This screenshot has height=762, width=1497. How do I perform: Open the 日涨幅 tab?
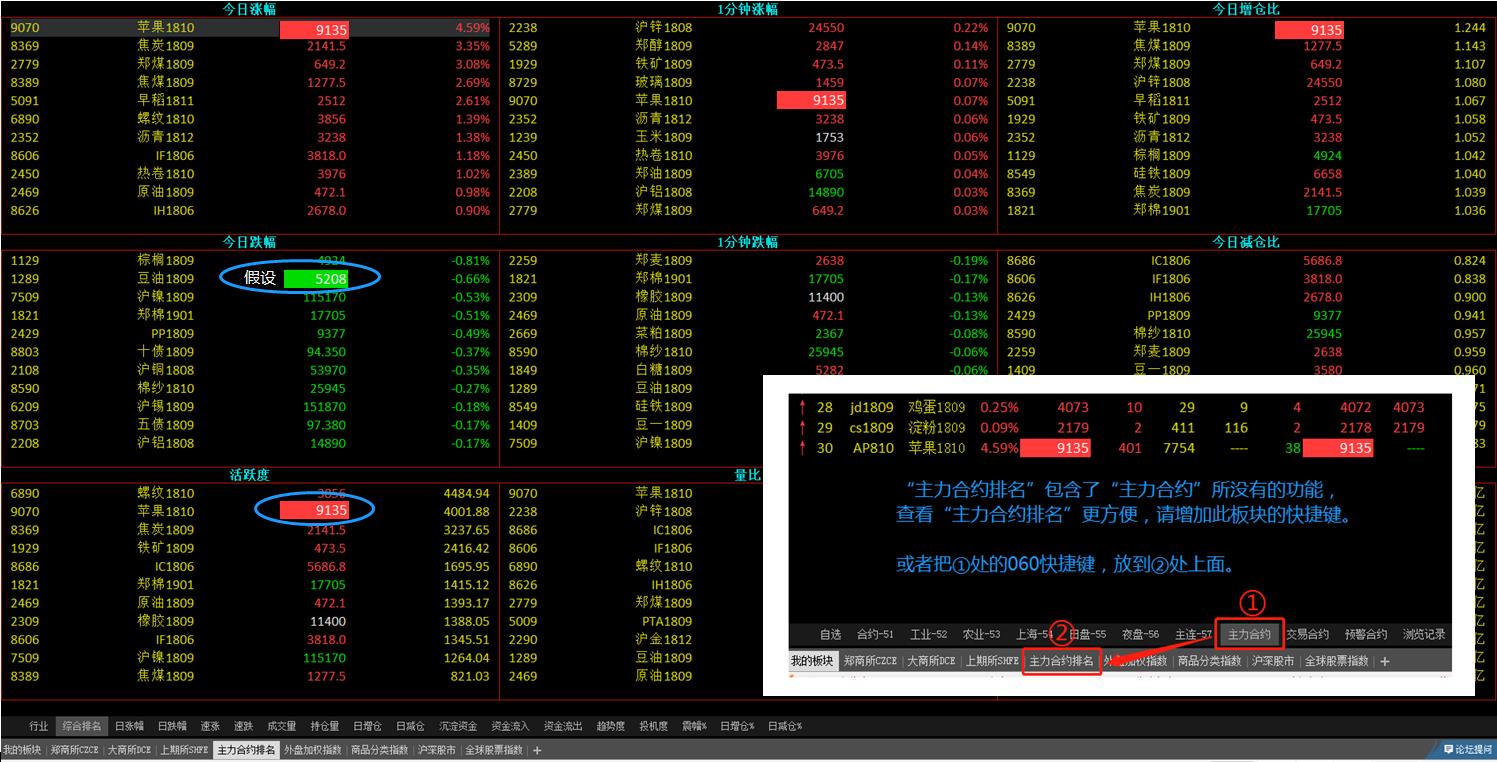coord(129,726)
